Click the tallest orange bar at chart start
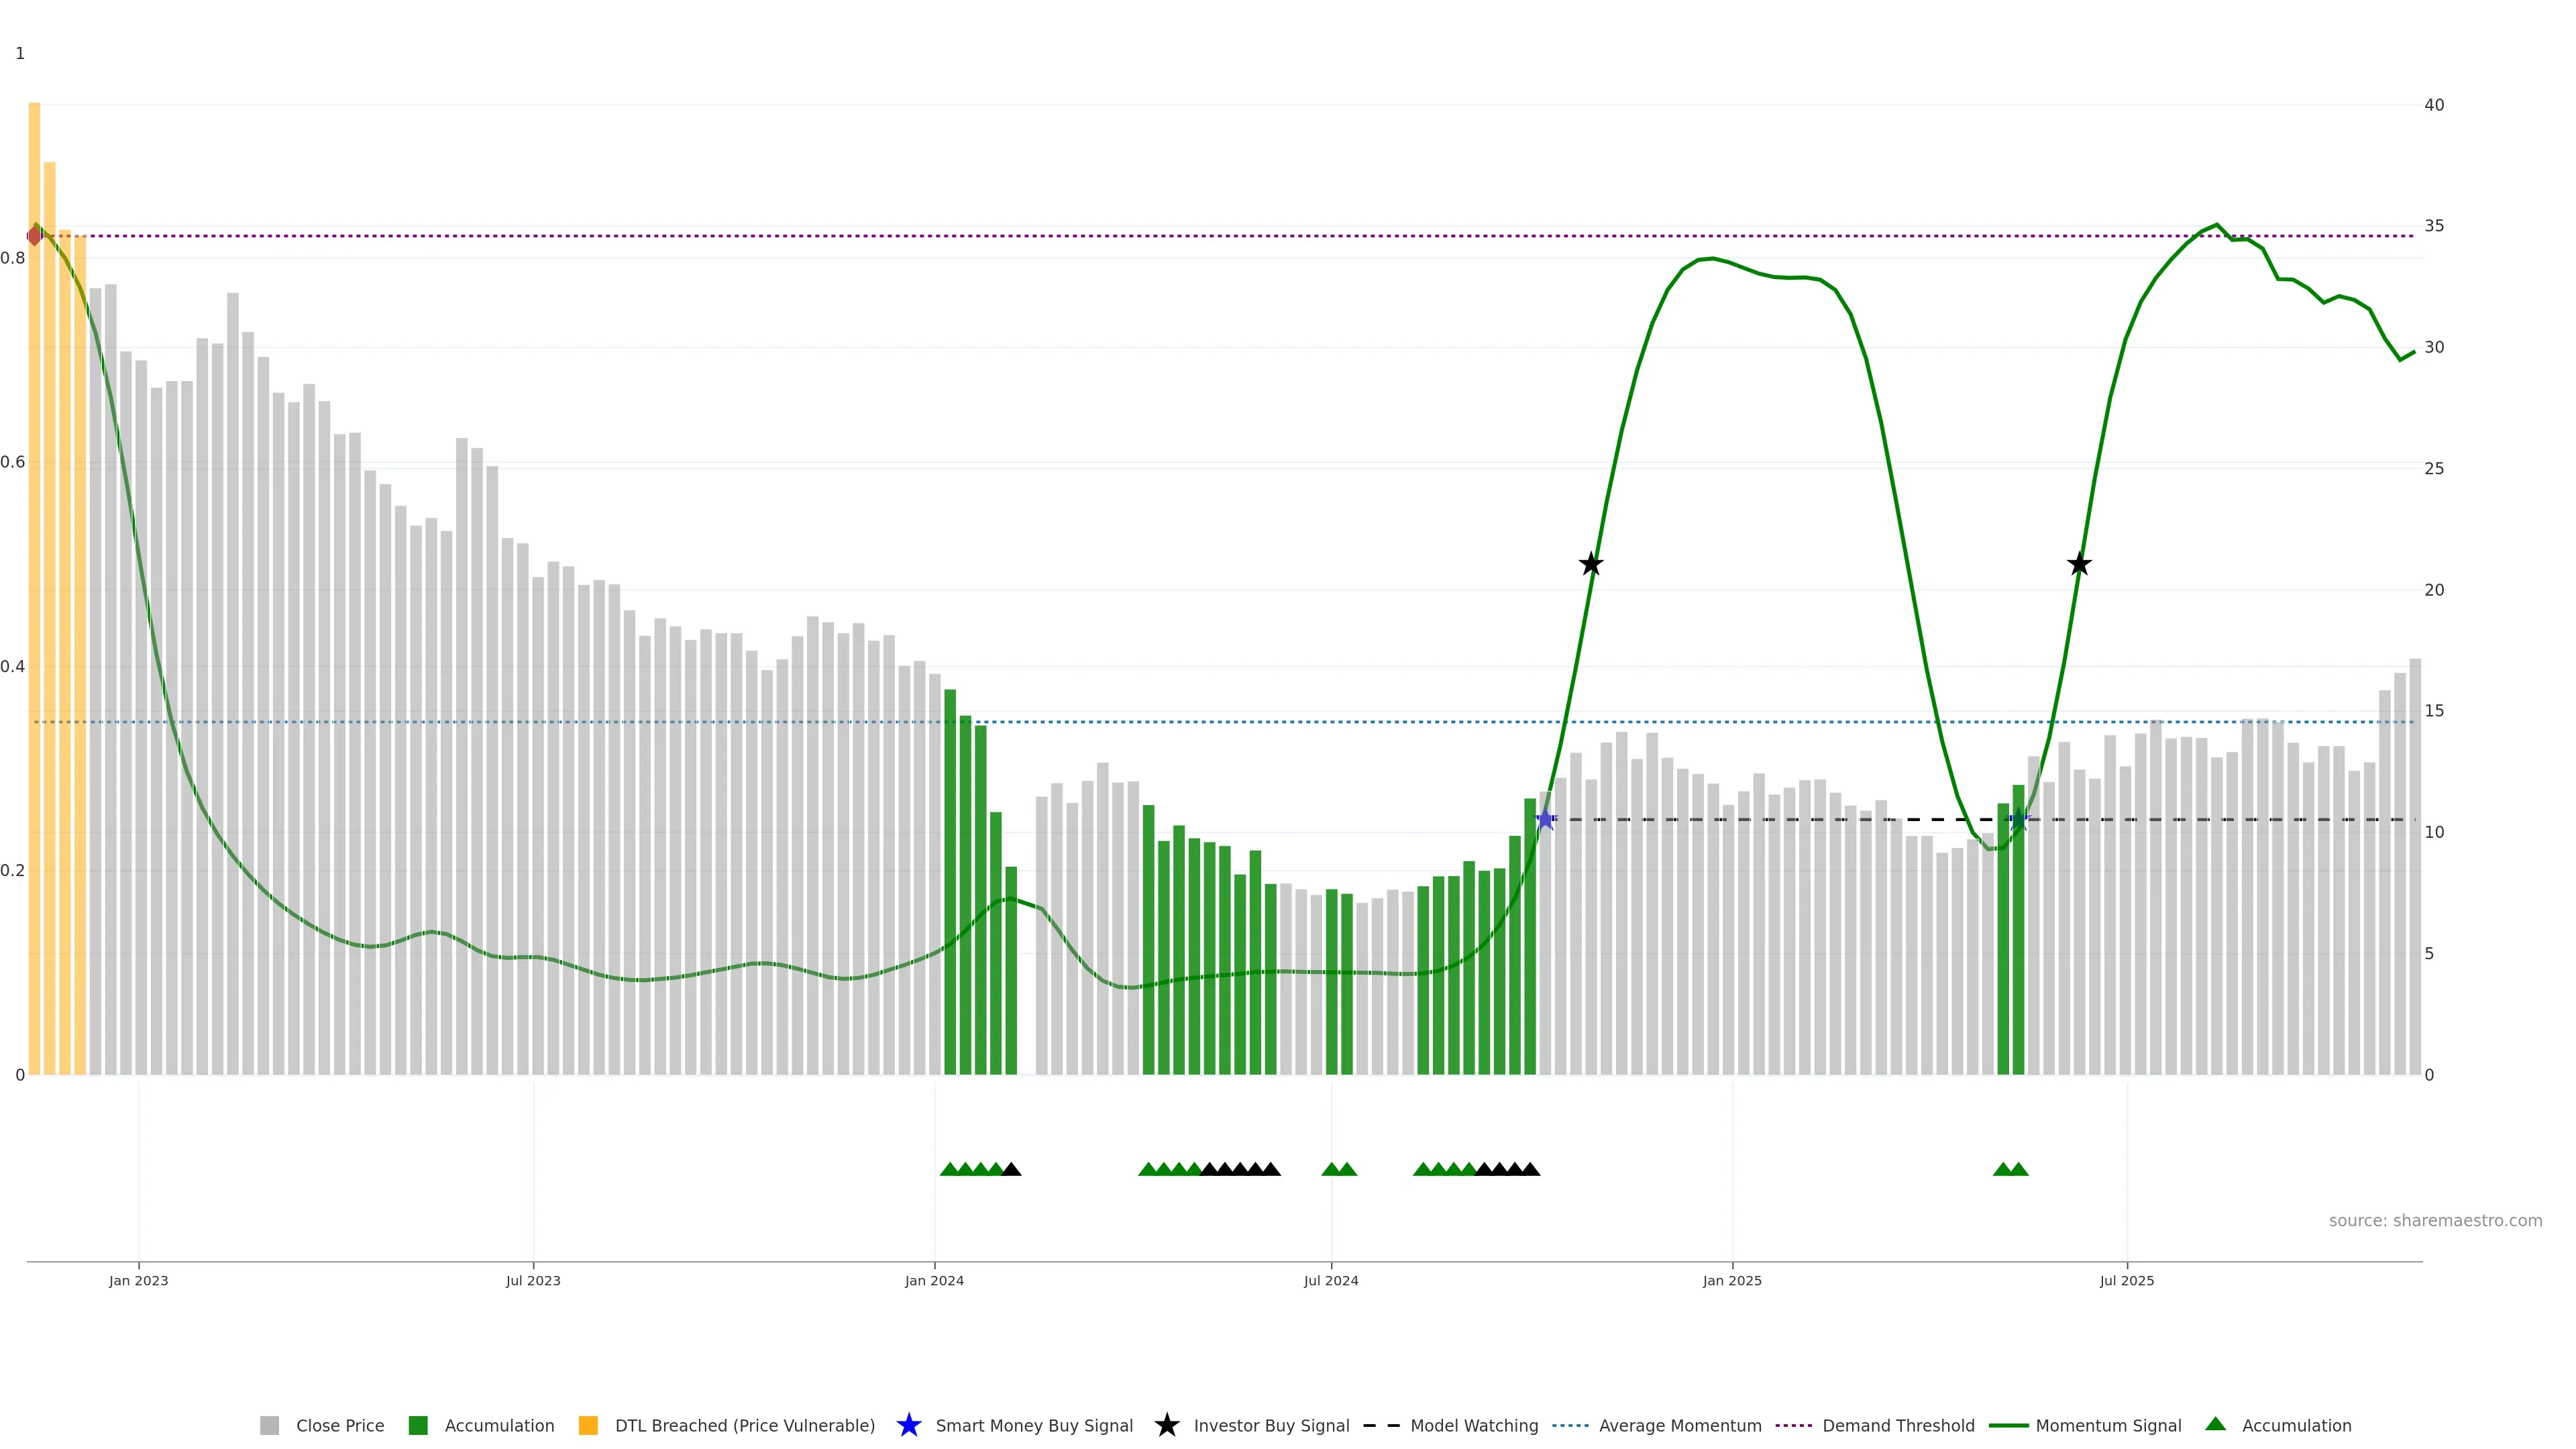Viewport: 2576px width, 1449px height. 34,500
